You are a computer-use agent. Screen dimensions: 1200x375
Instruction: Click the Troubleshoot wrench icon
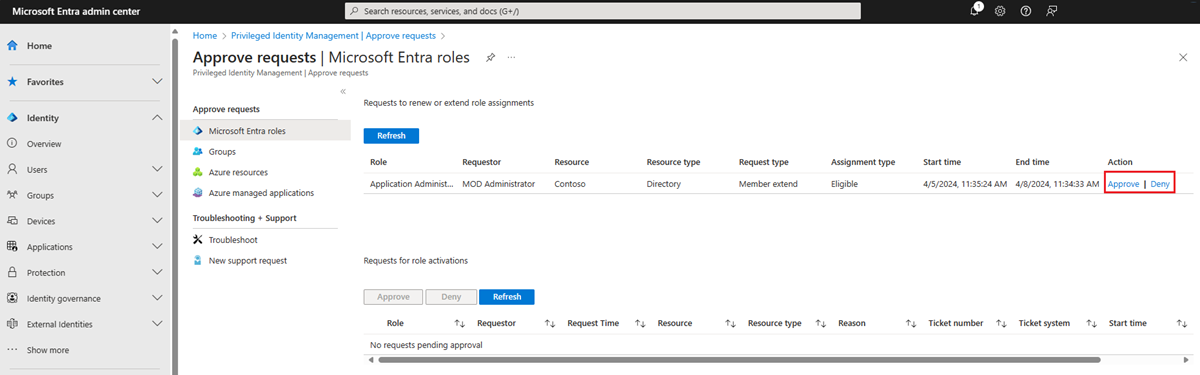coord(199,240)
